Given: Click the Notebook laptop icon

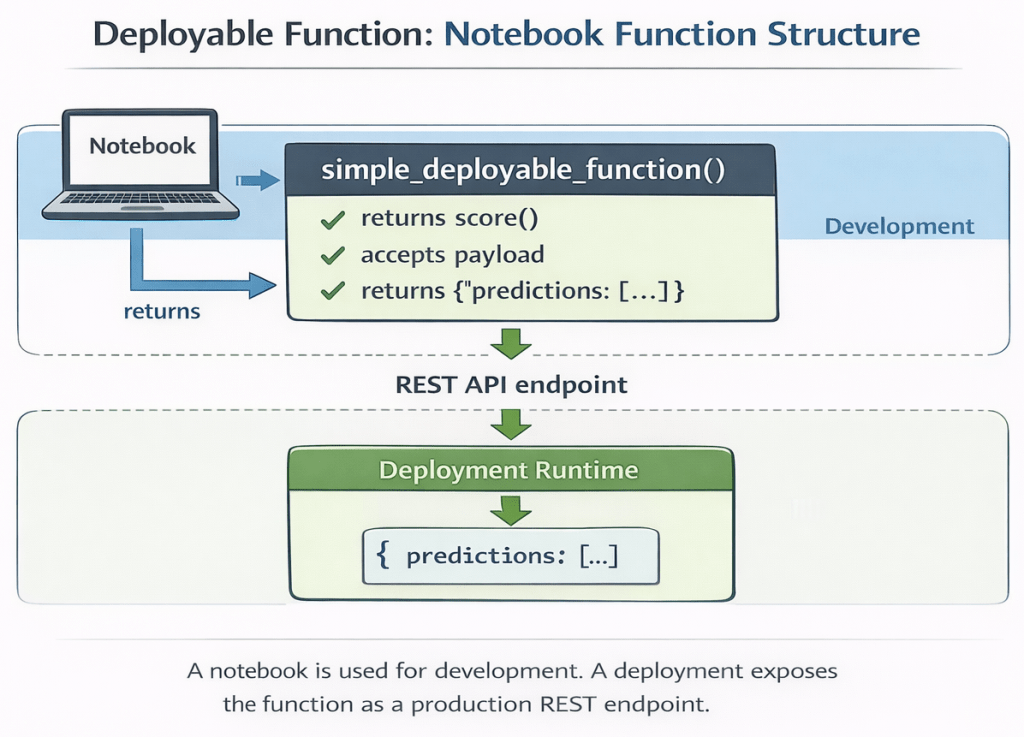Looking at the screenshot, I should (x=142, y=163).
